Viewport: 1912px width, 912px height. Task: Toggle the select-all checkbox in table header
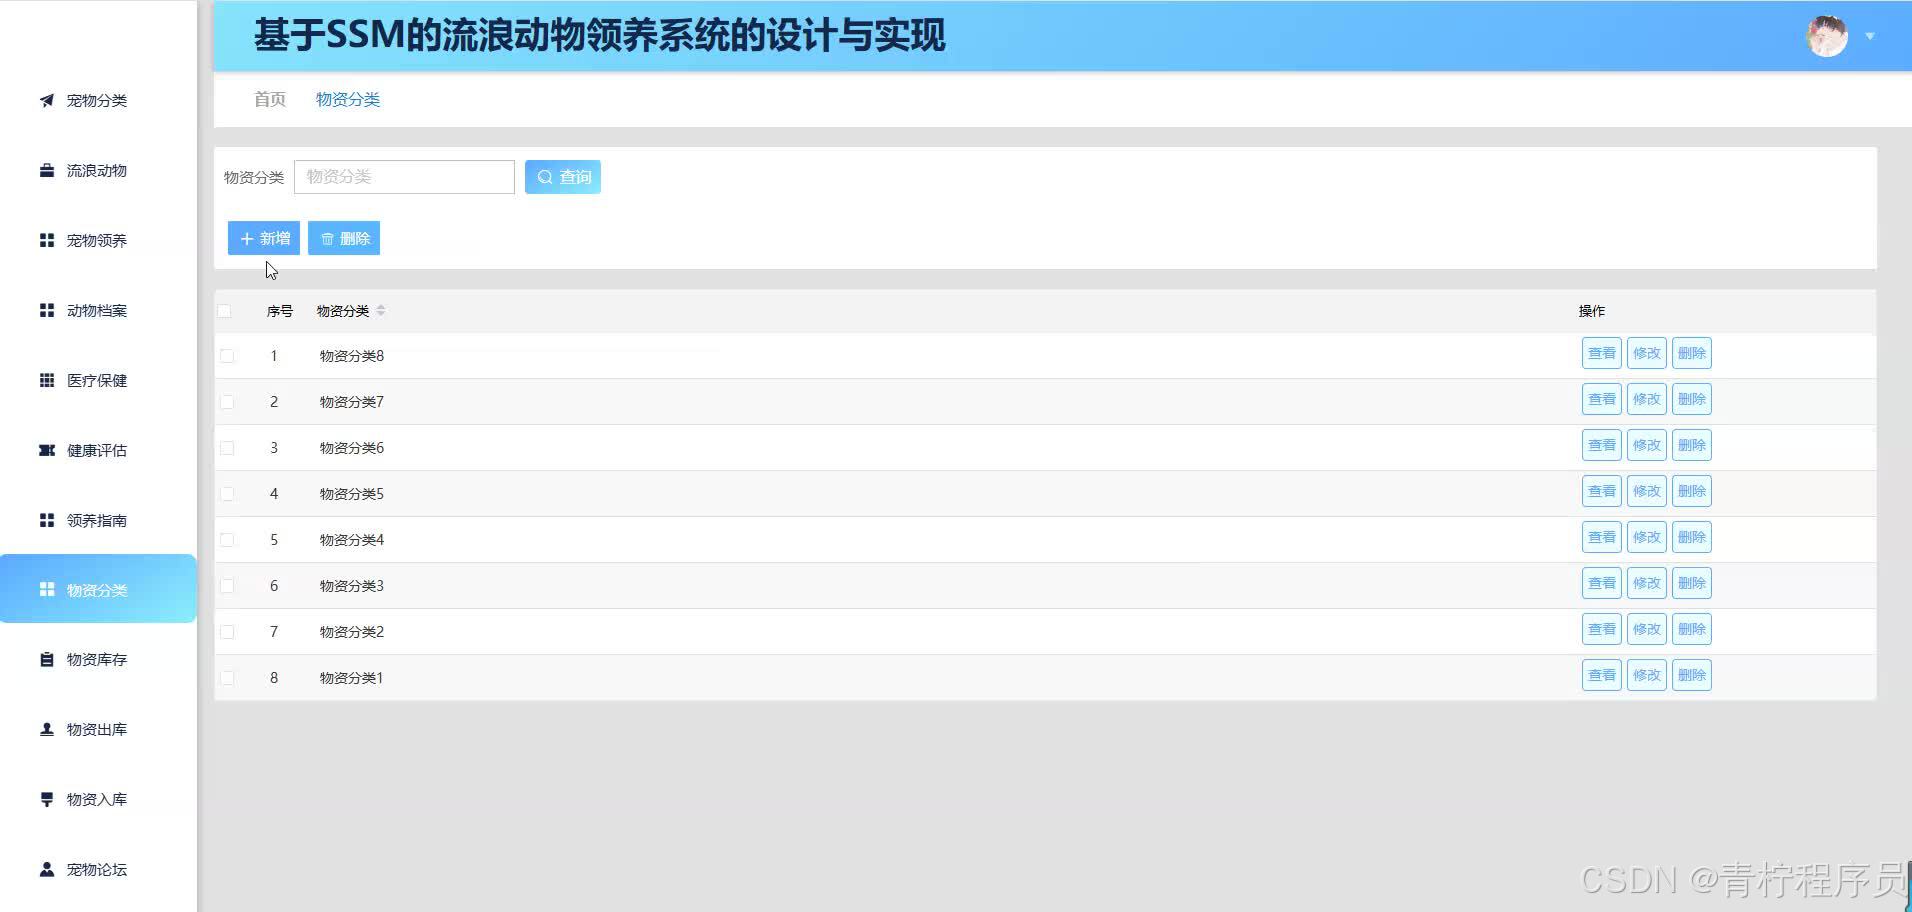pyautogui.click(x=224, y=311)
